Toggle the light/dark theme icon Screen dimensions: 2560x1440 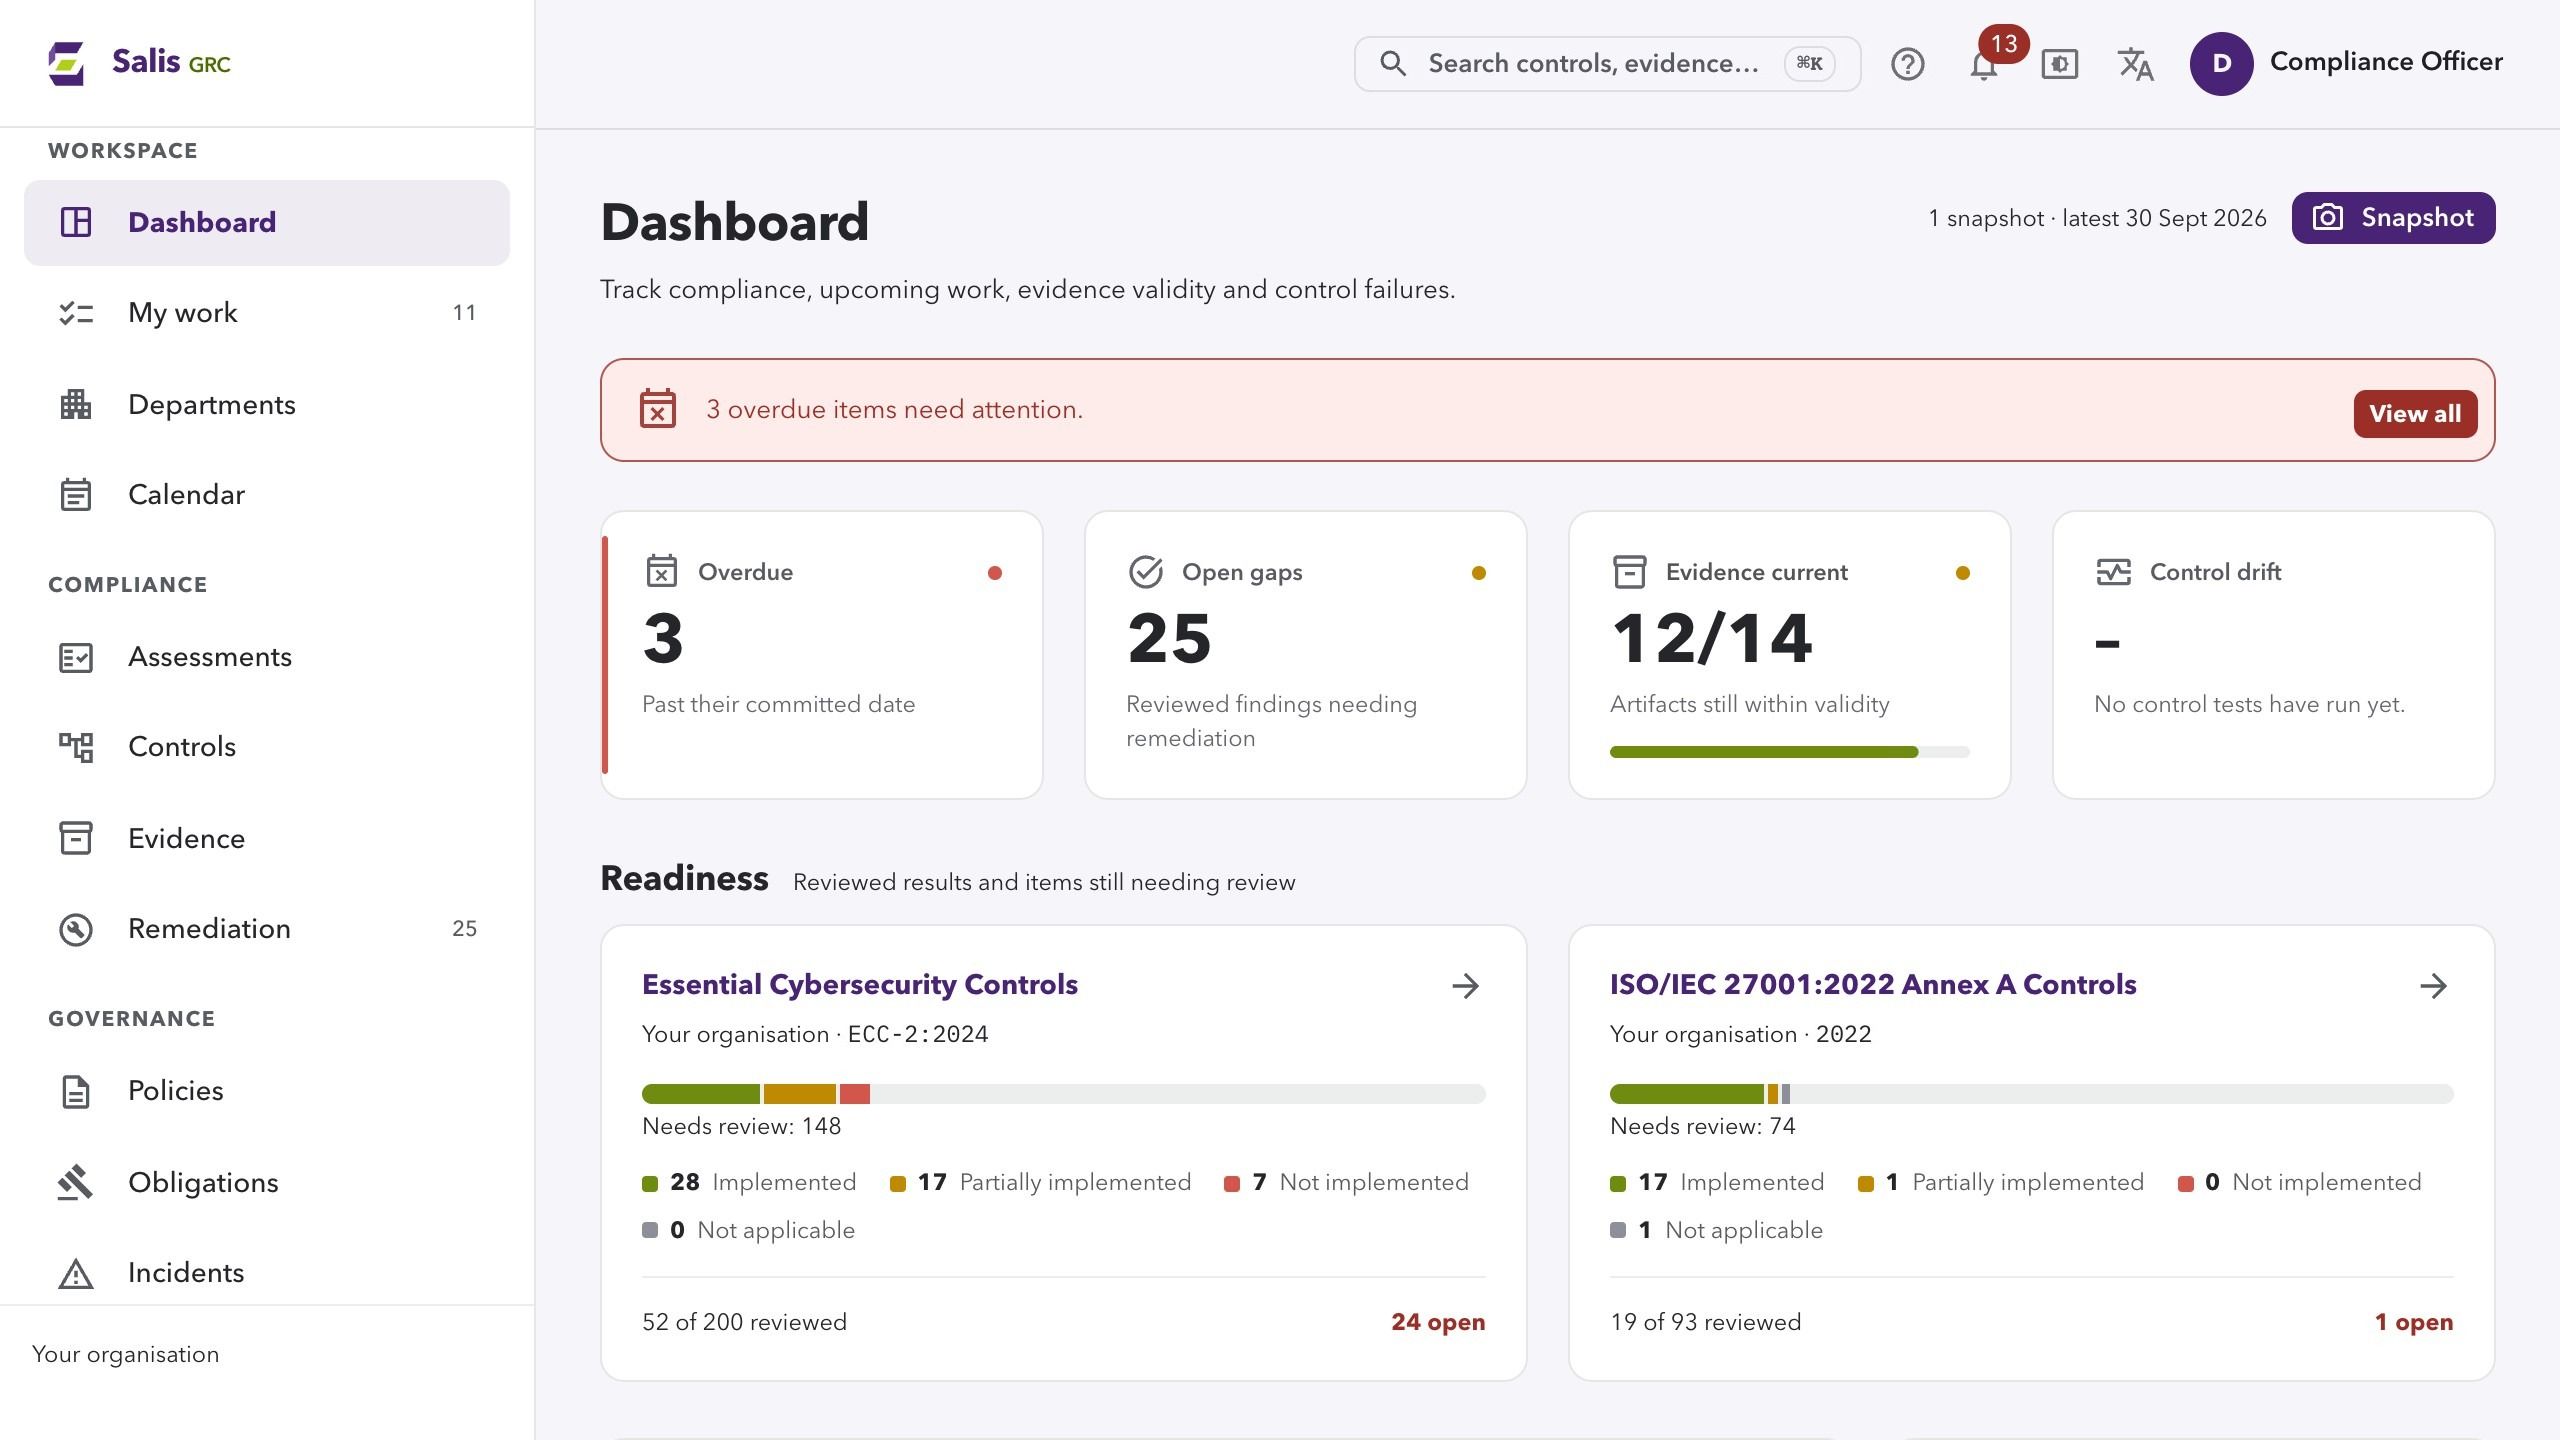coord(2059,64)
